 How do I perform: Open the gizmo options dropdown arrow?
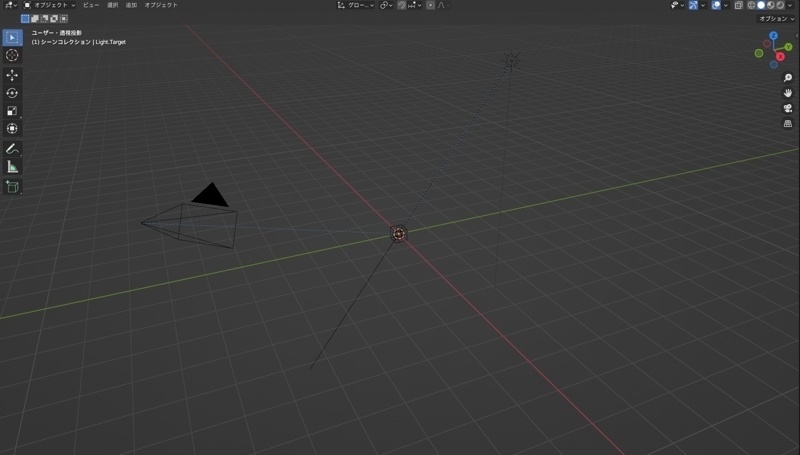pyautogui.click(x=703, y=5)
